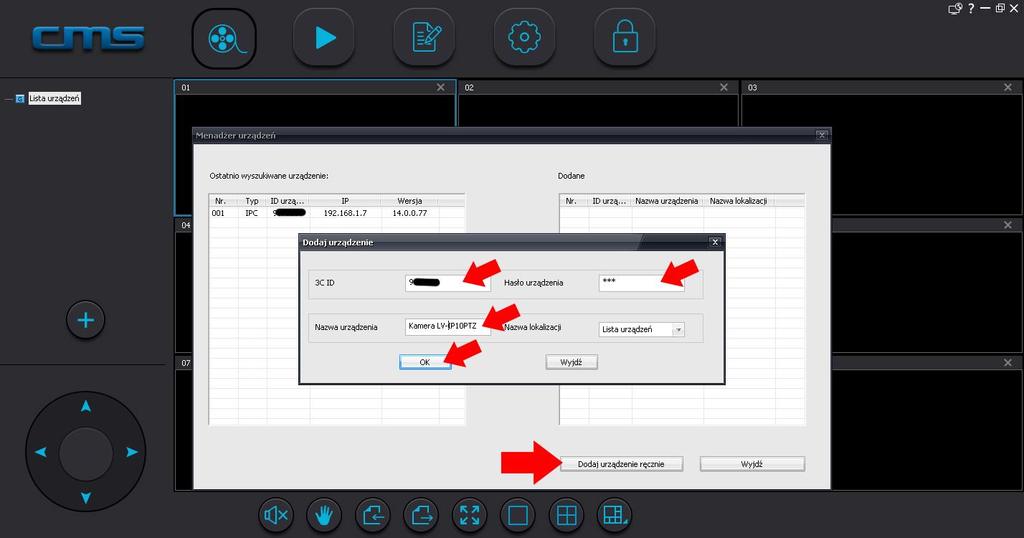
Task: Mute audio with speaker icon
Action: [276, 515]
